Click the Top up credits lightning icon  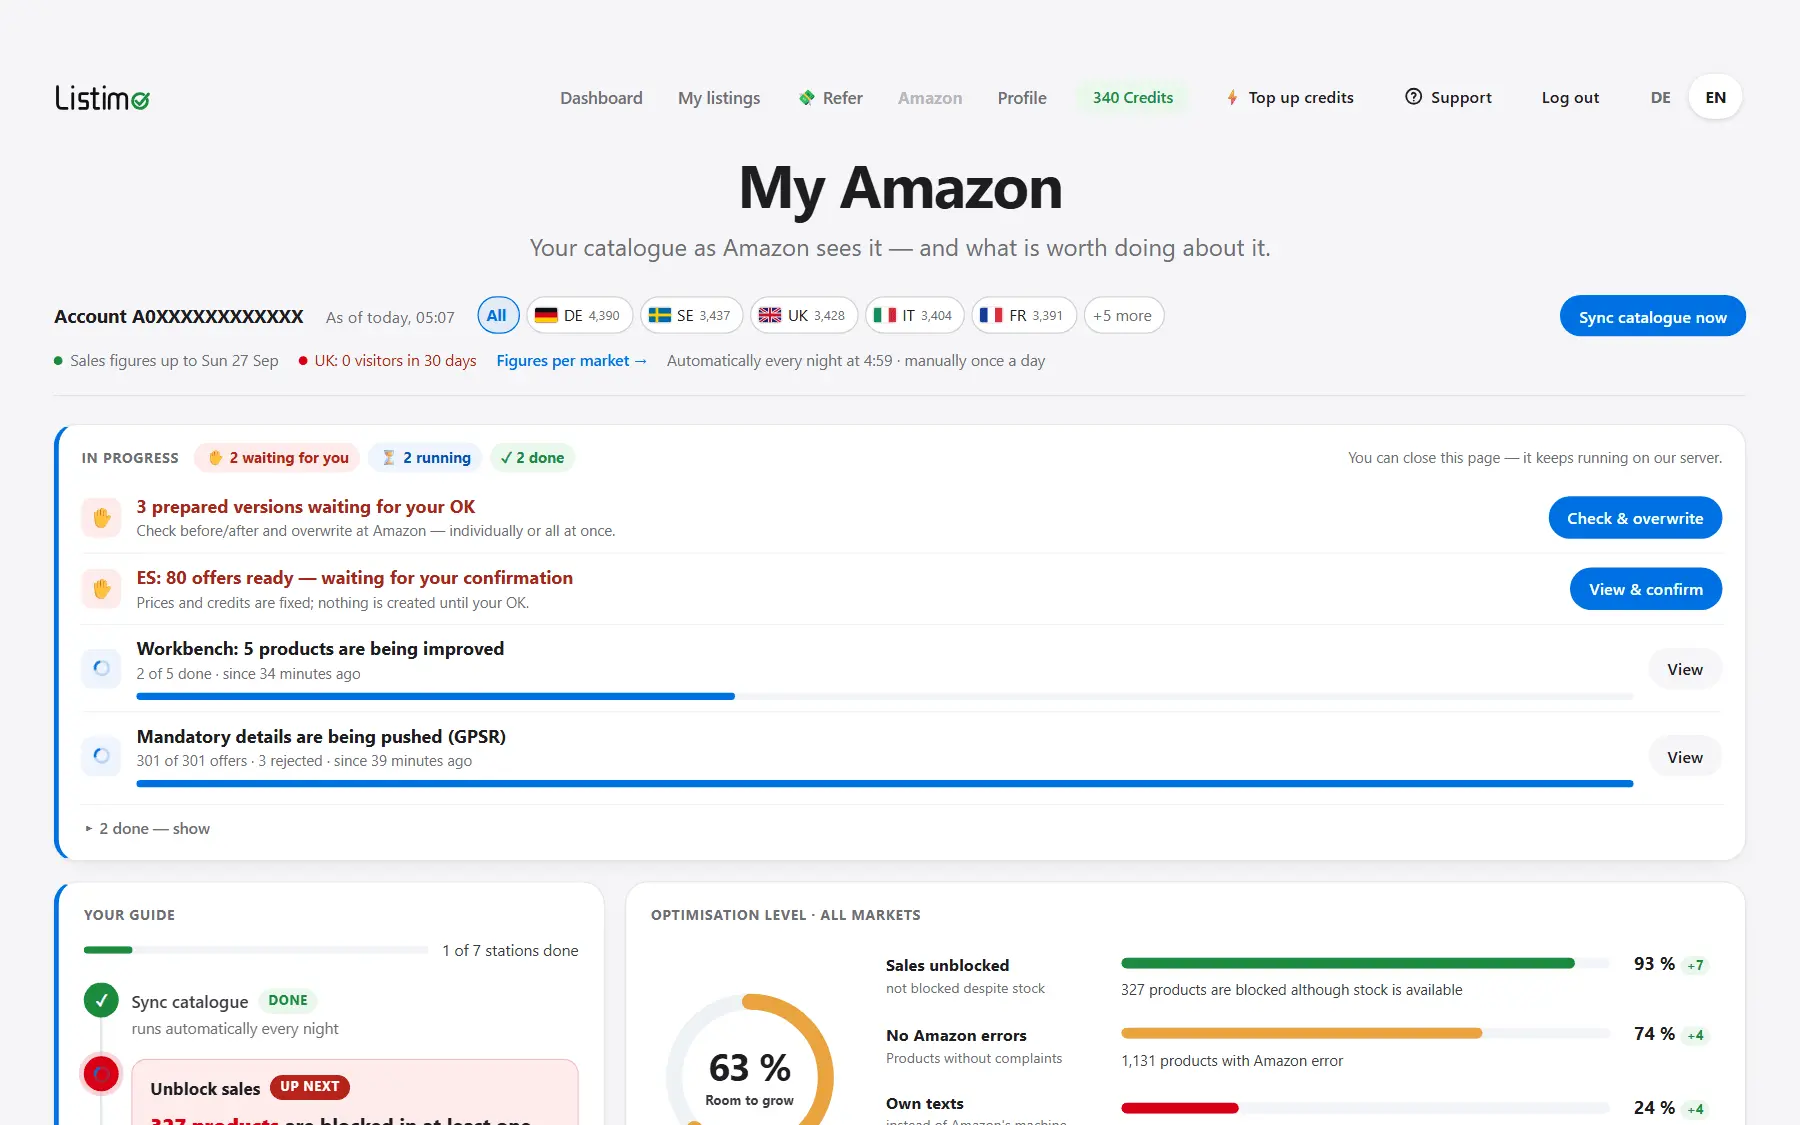pyautogui.click(x=1232, y=98)
